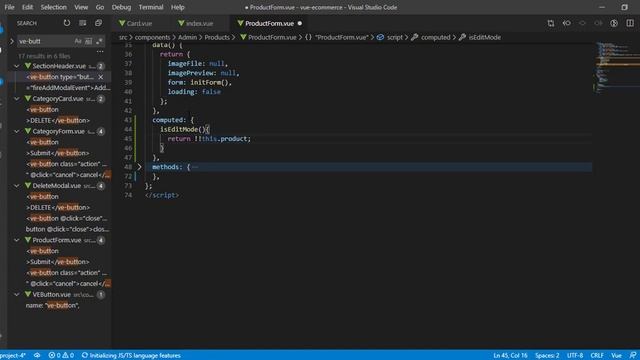Open the name: "ve-button" result under VEButton.vue
The height and width of the screenshot is (360, 640).
[52, 305]
